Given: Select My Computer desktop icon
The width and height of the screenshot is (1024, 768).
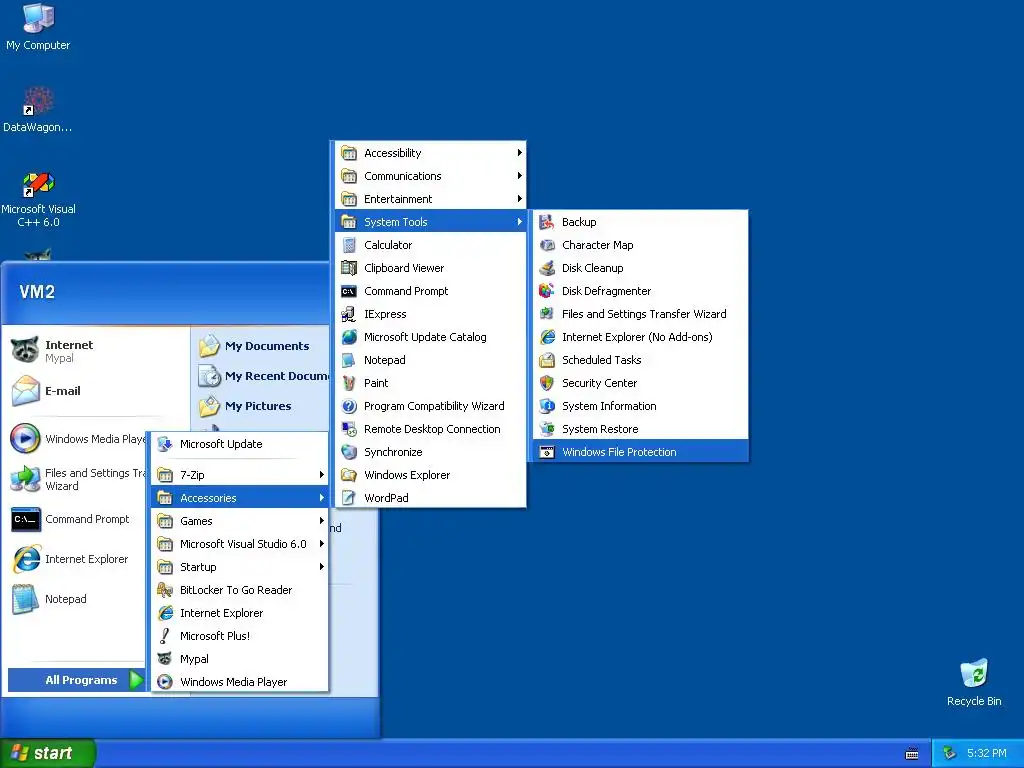Looking at the screenshot, I should tap(38, 27).
